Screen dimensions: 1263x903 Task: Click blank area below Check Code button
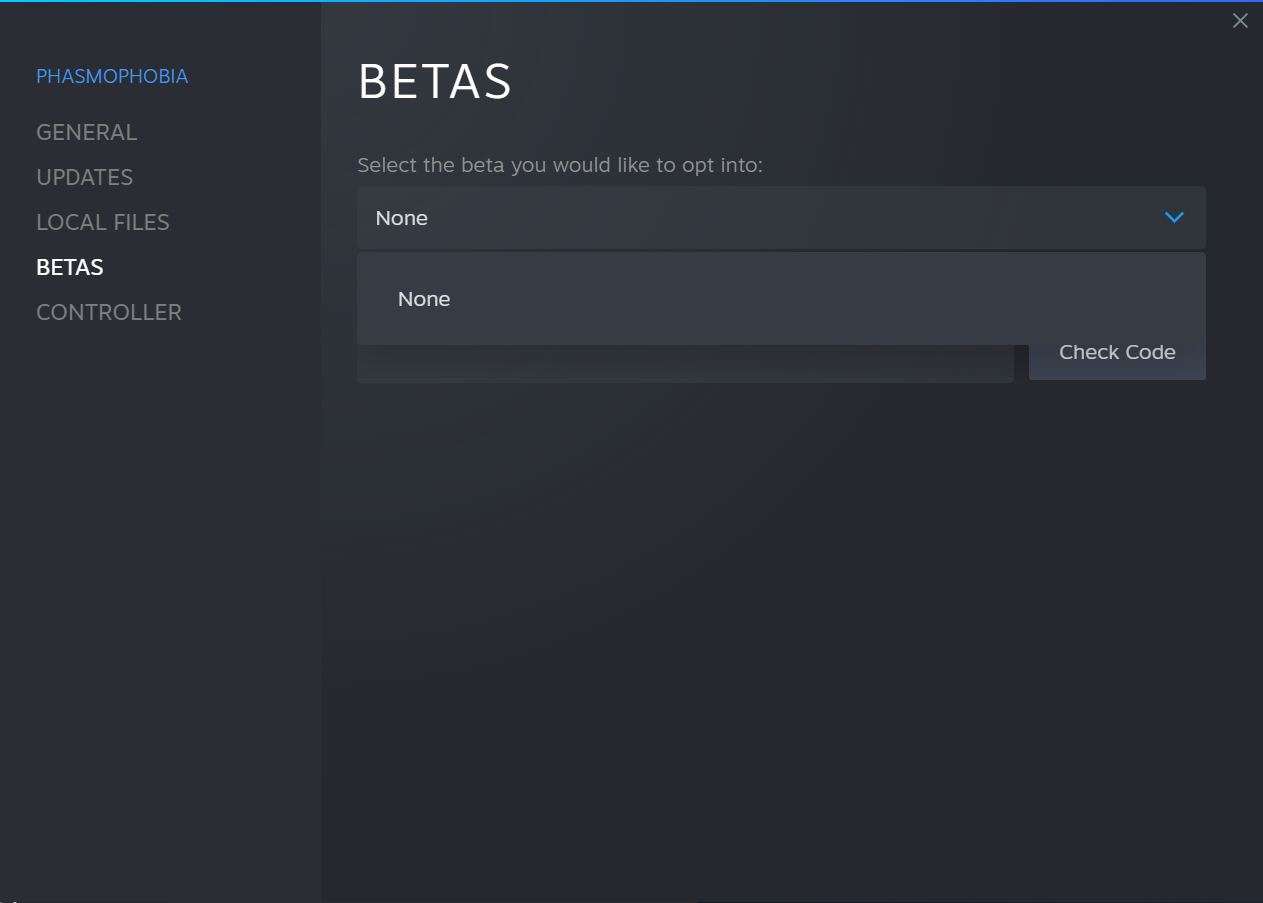click(x=1117, y=500)
